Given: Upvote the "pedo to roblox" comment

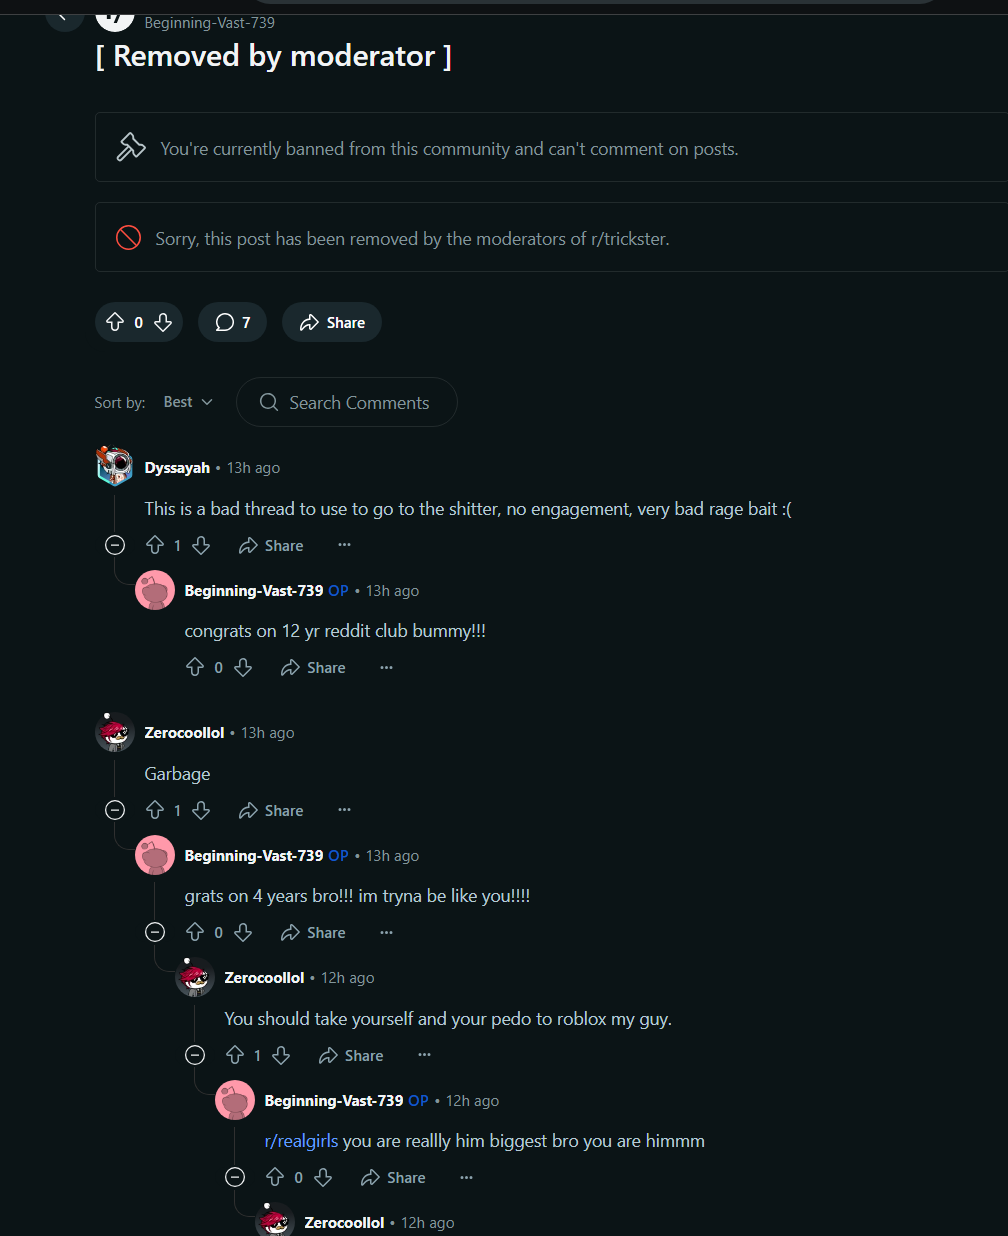Looking at the screenshot, I should 235,1055.
